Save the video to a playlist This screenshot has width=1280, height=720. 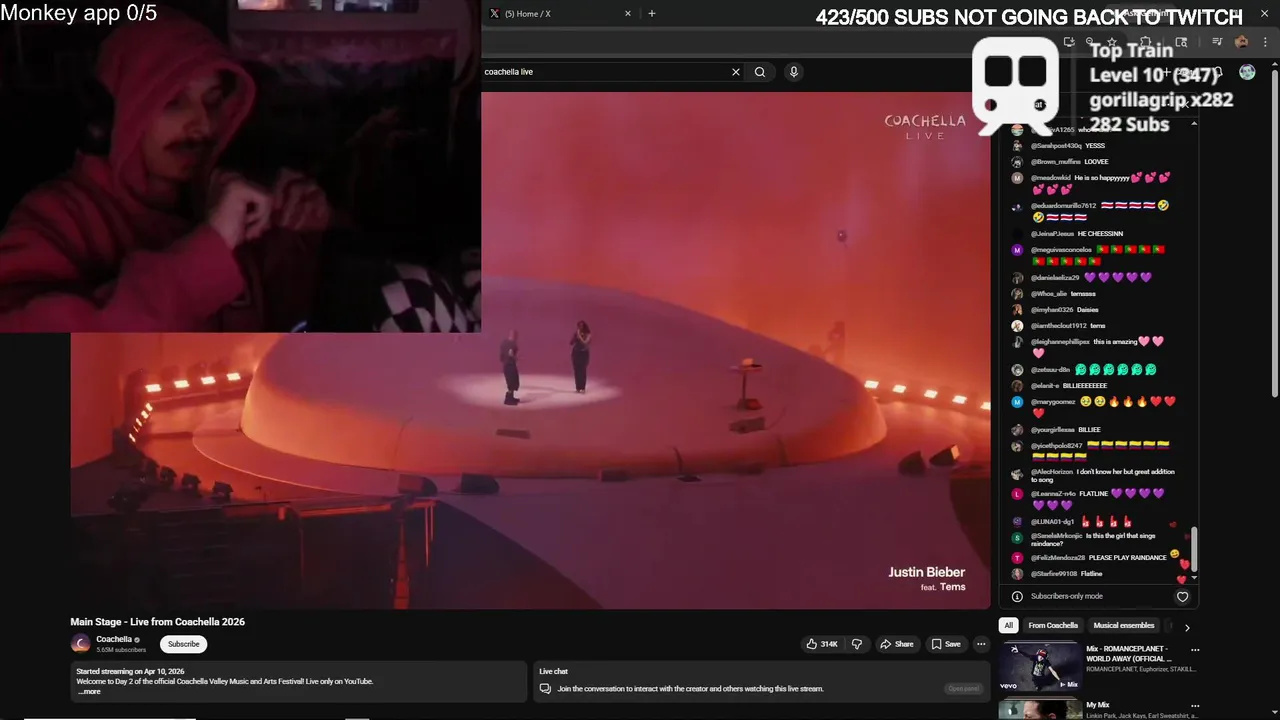[945, 644]
